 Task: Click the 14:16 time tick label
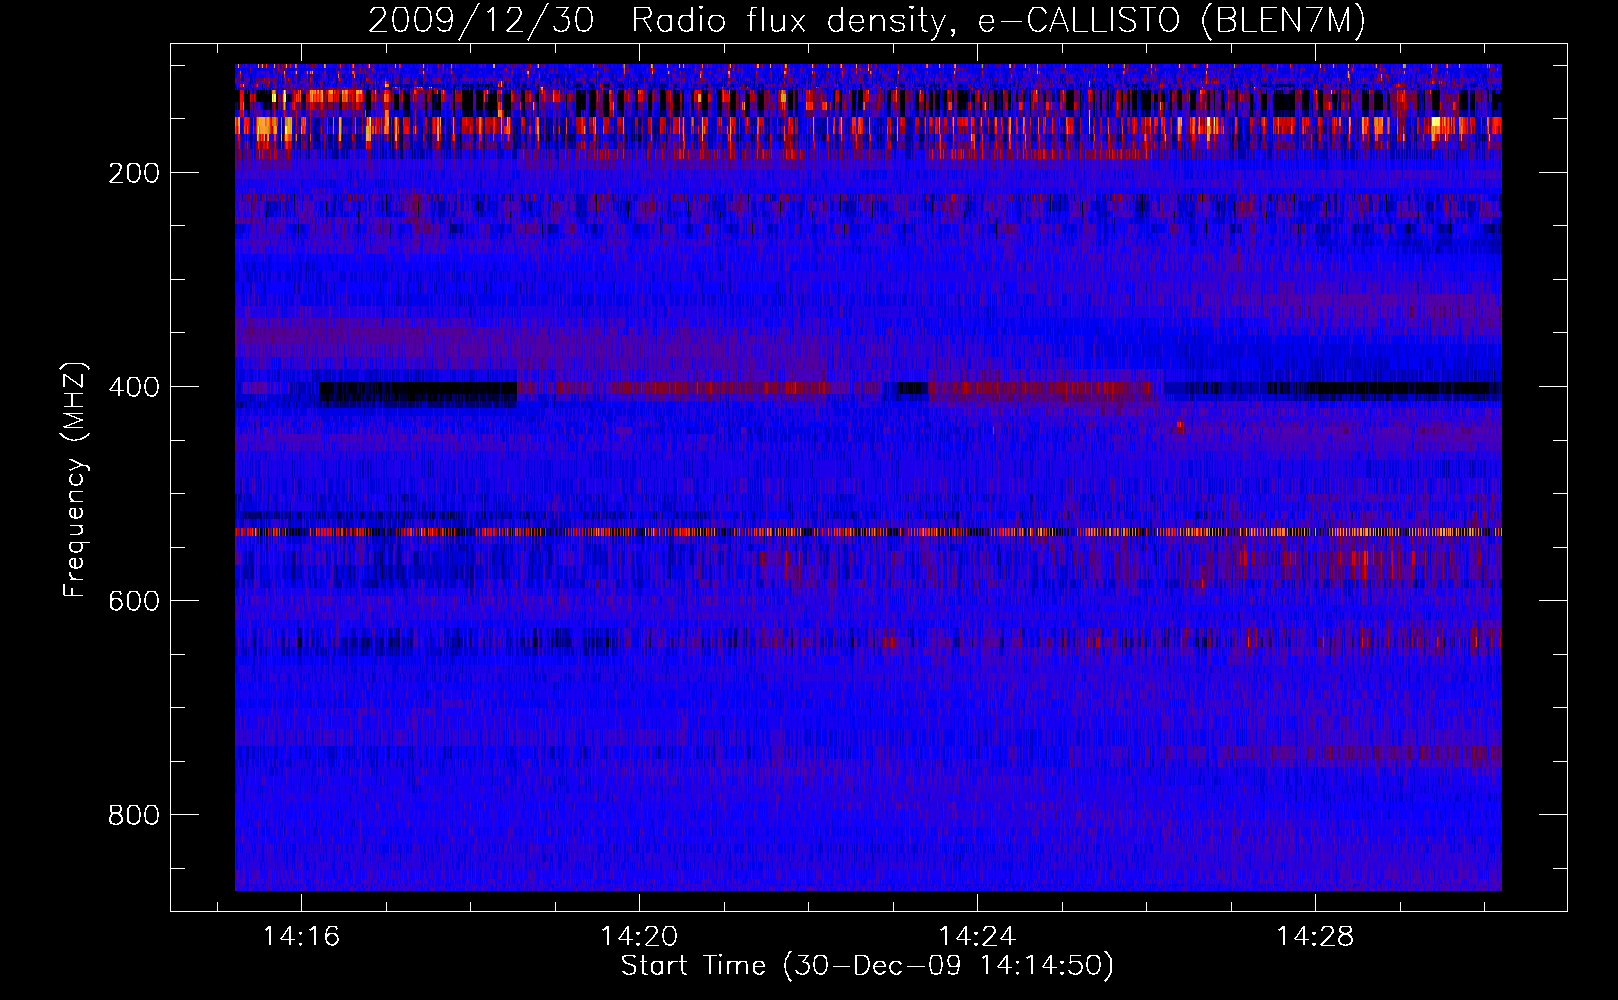pos(301,936)
